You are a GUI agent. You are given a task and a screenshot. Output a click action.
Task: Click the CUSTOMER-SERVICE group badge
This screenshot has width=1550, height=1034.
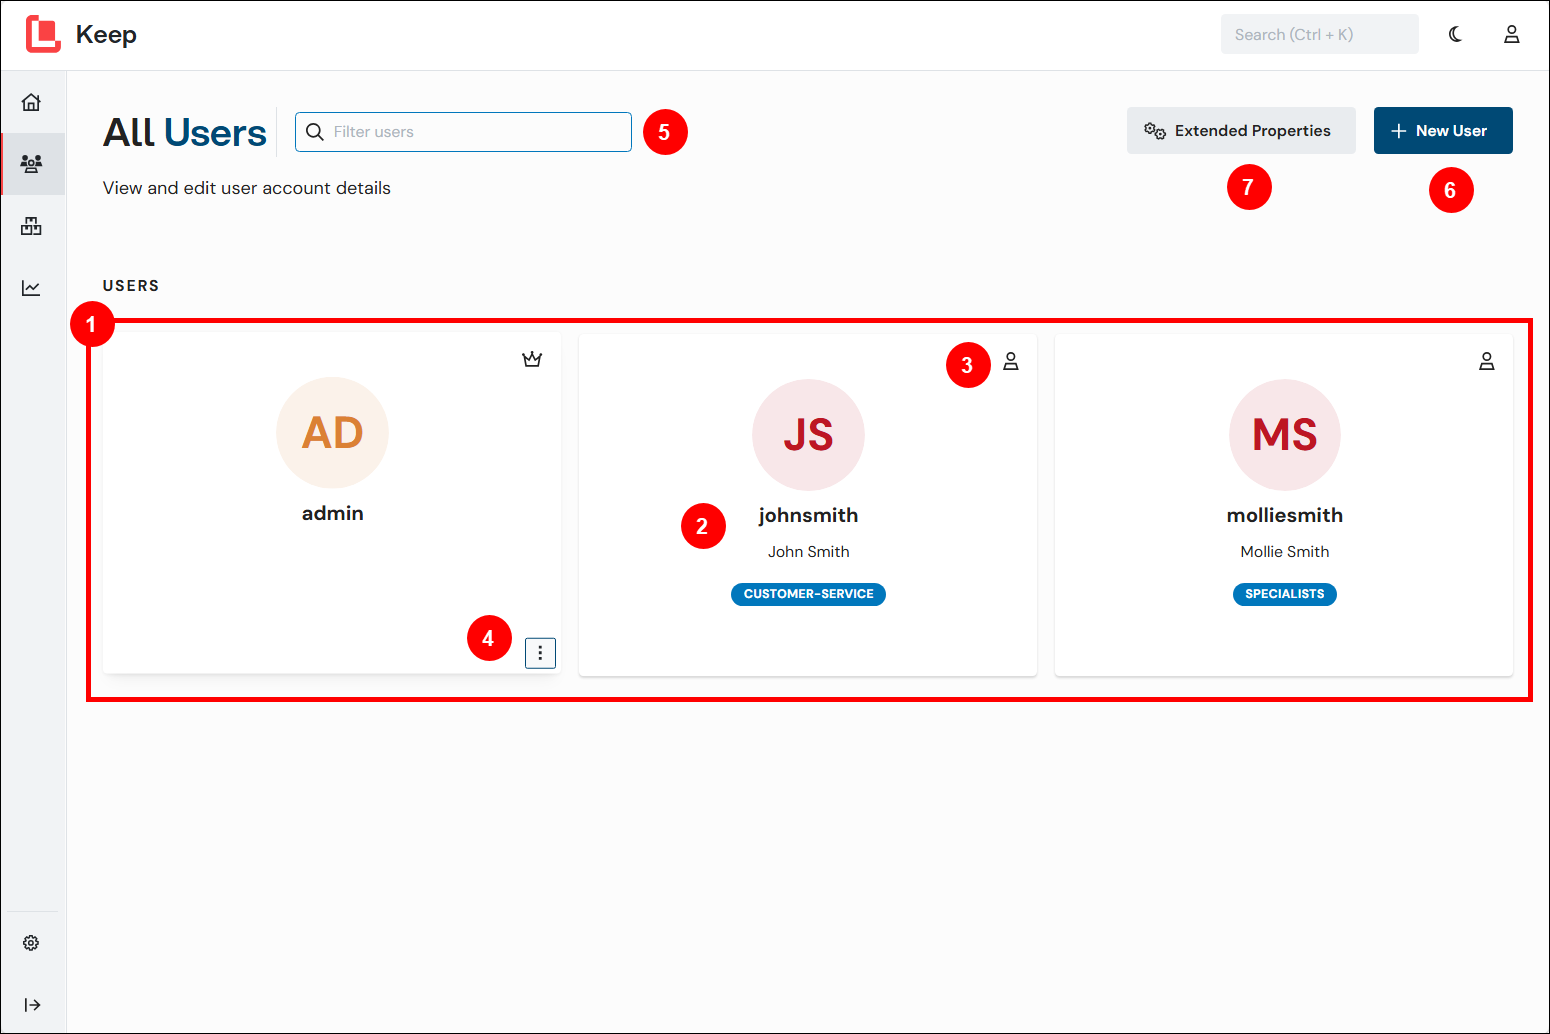click(x=808, y=594)
